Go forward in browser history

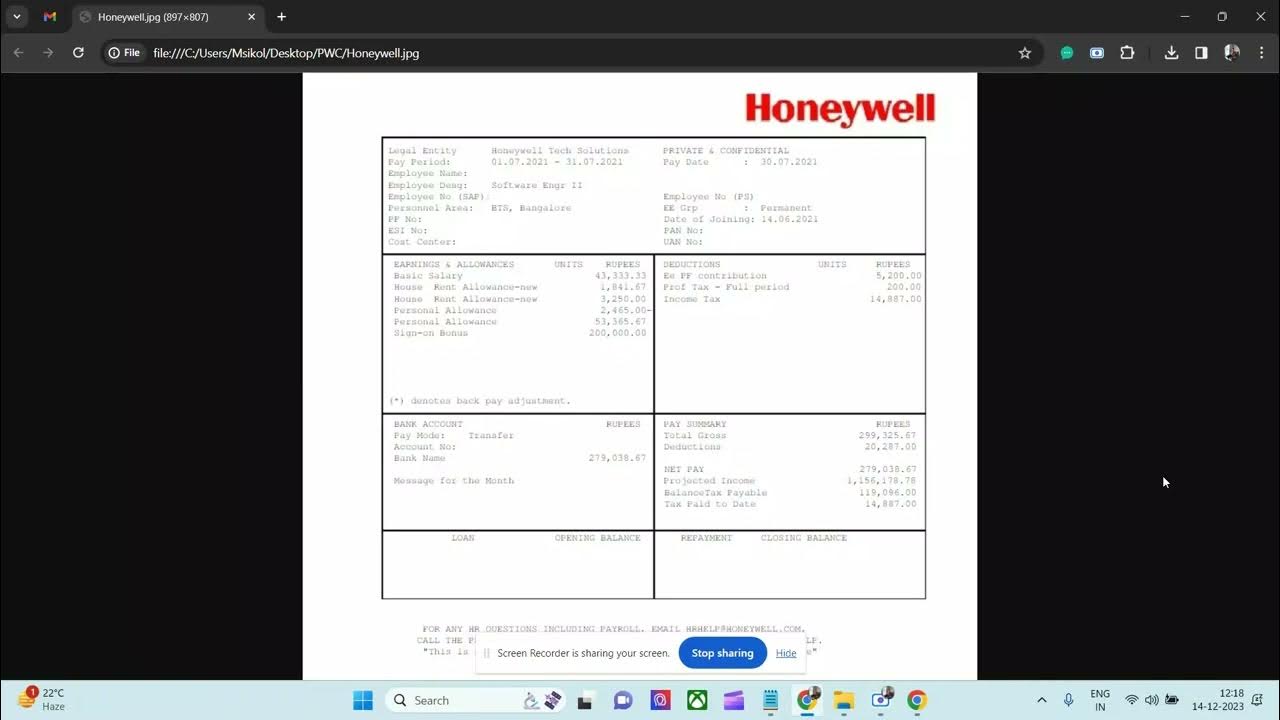(x=48, y=53)
